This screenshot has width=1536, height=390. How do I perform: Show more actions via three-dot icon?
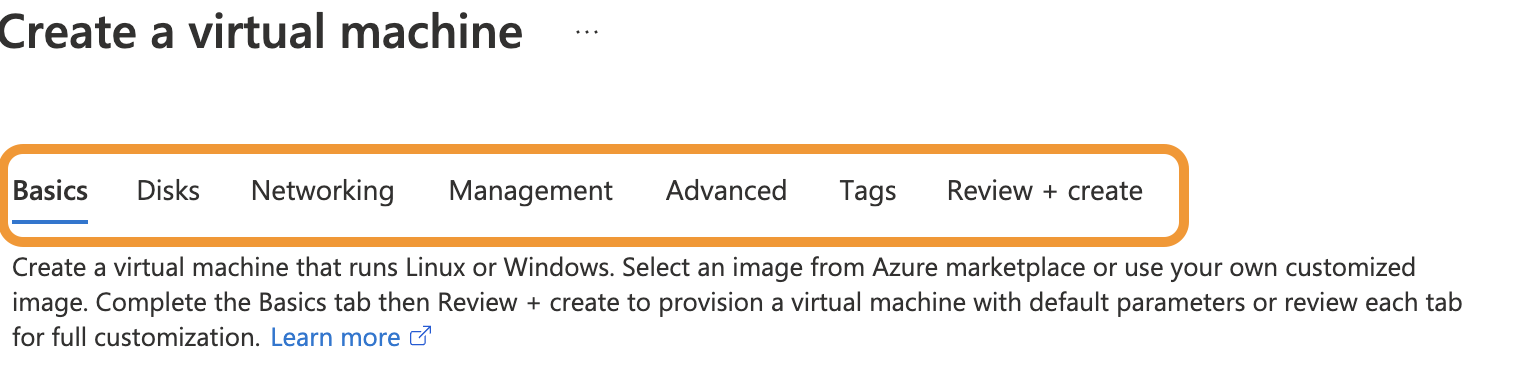click(587, 32)
